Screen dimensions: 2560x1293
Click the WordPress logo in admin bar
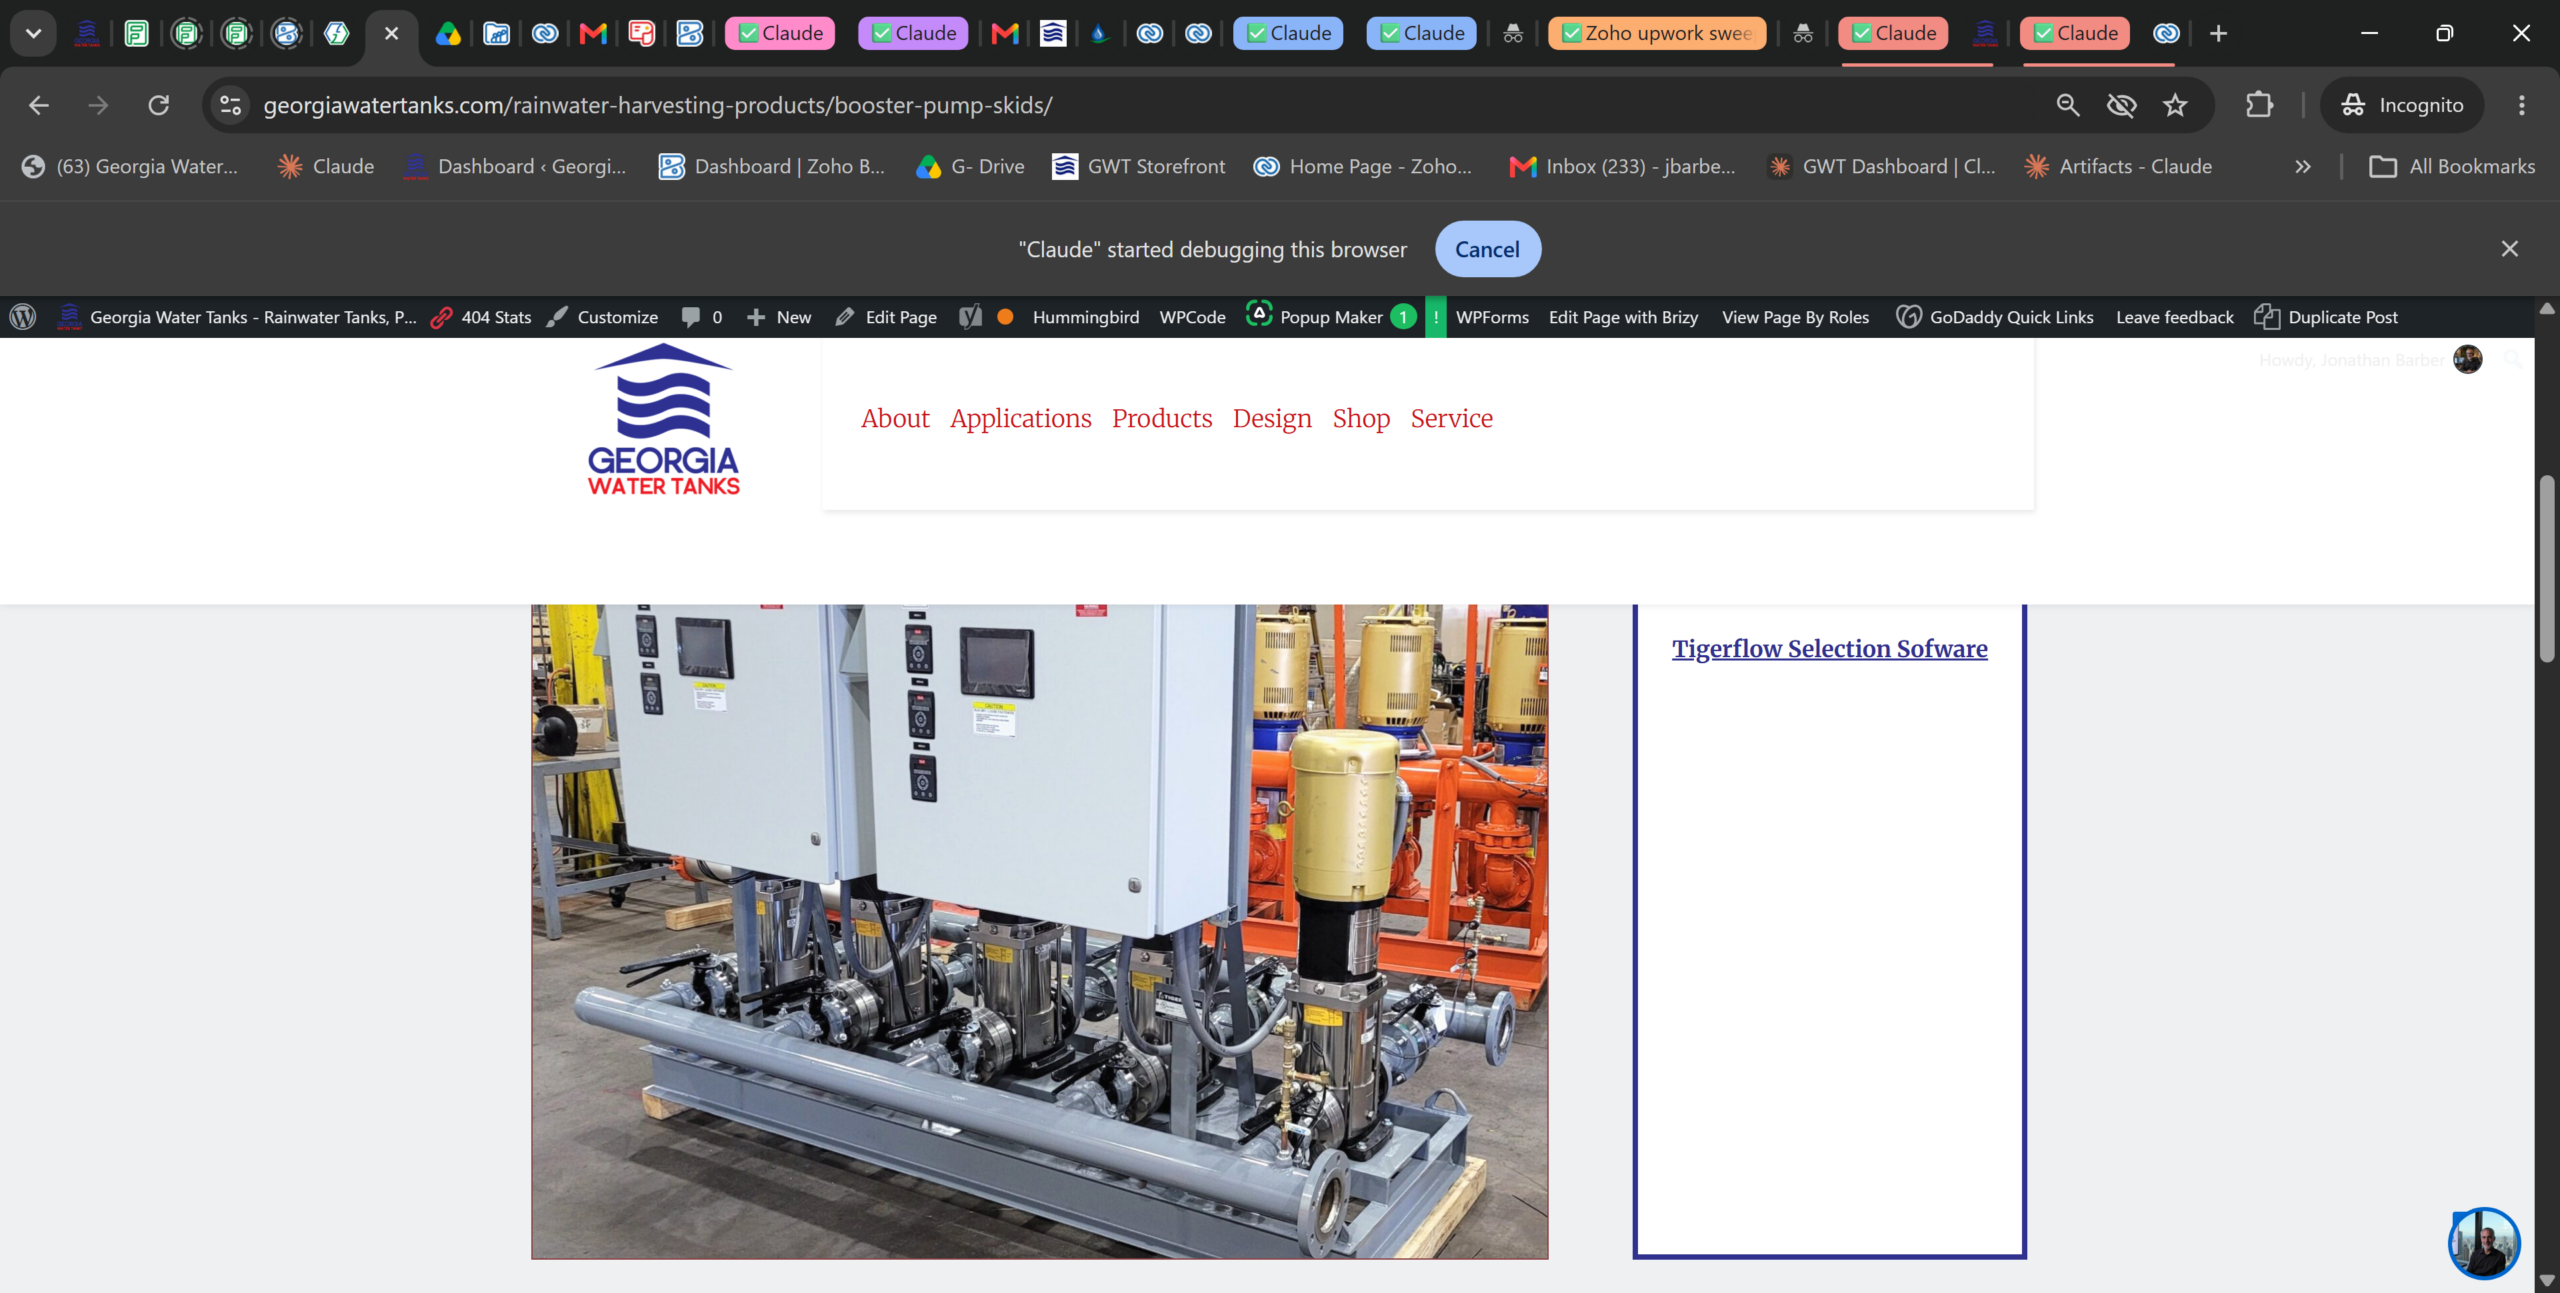[23, 317]
